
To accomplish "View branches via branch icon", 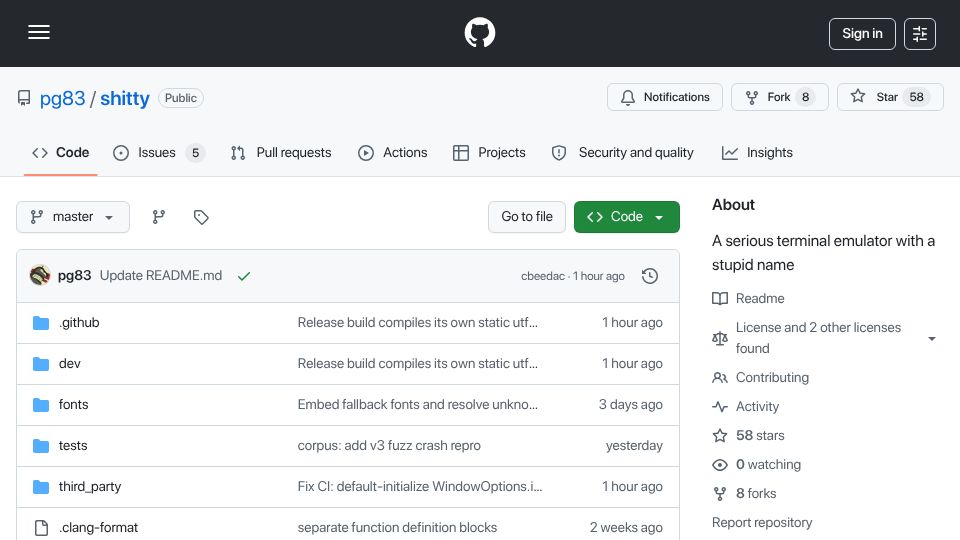I will 159,217.
